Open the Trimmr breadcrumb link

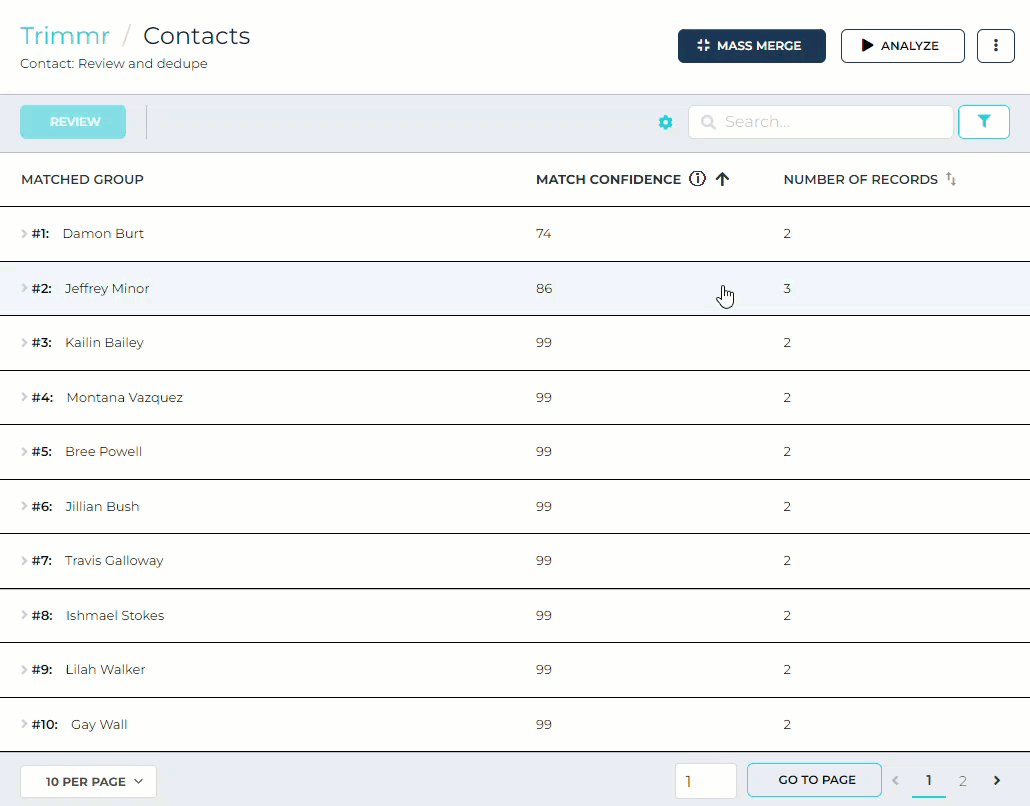(x=65, y=36)
